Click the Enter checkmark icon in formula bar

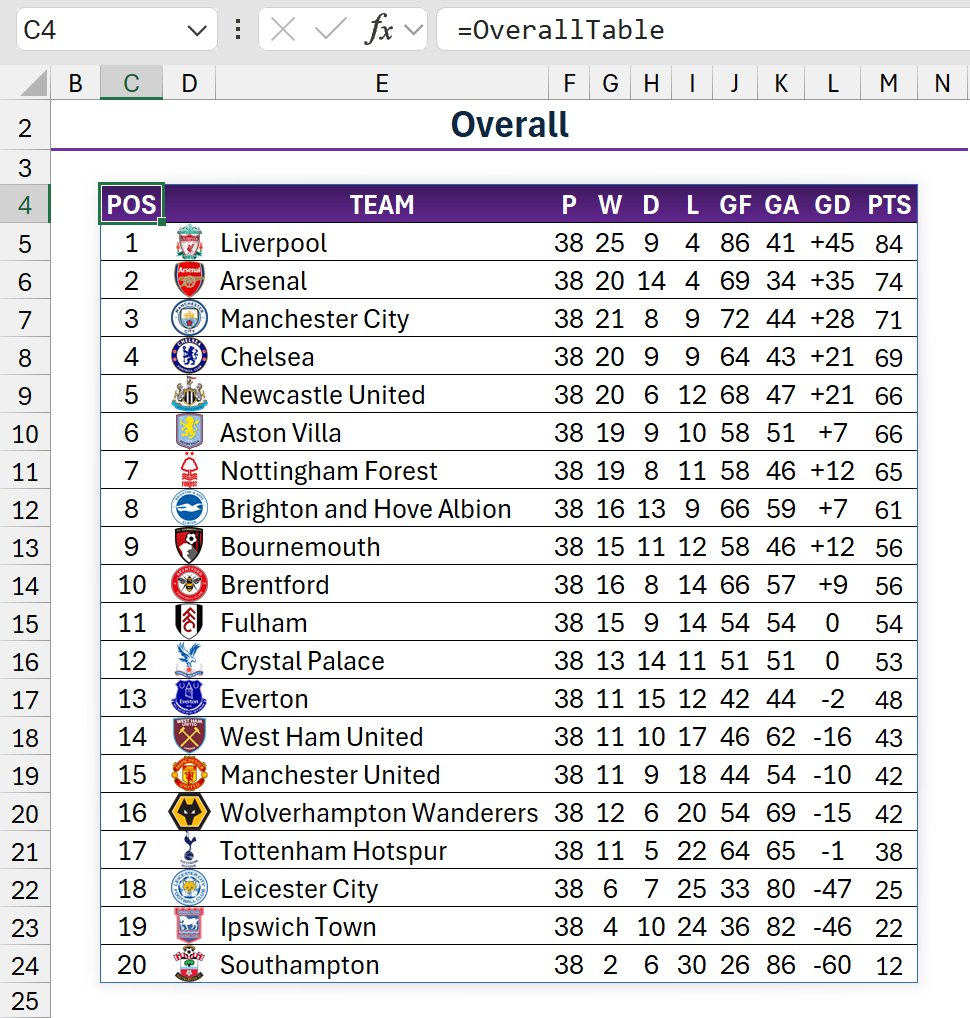coord(330,30)
